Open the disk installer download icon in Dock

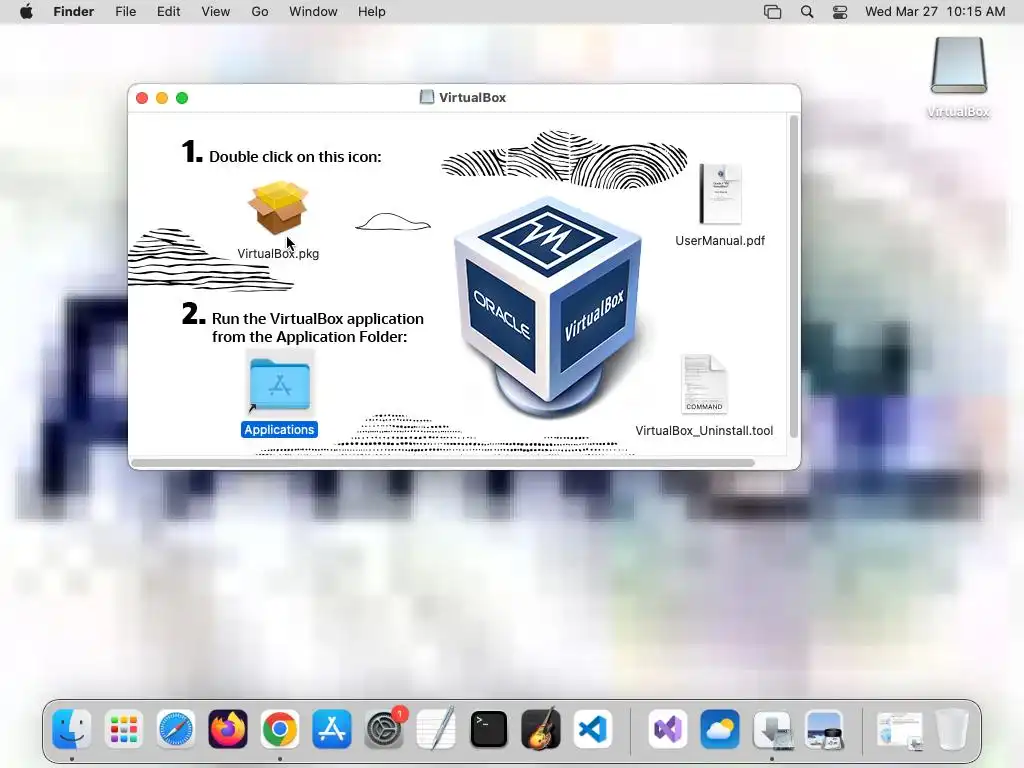773,729
